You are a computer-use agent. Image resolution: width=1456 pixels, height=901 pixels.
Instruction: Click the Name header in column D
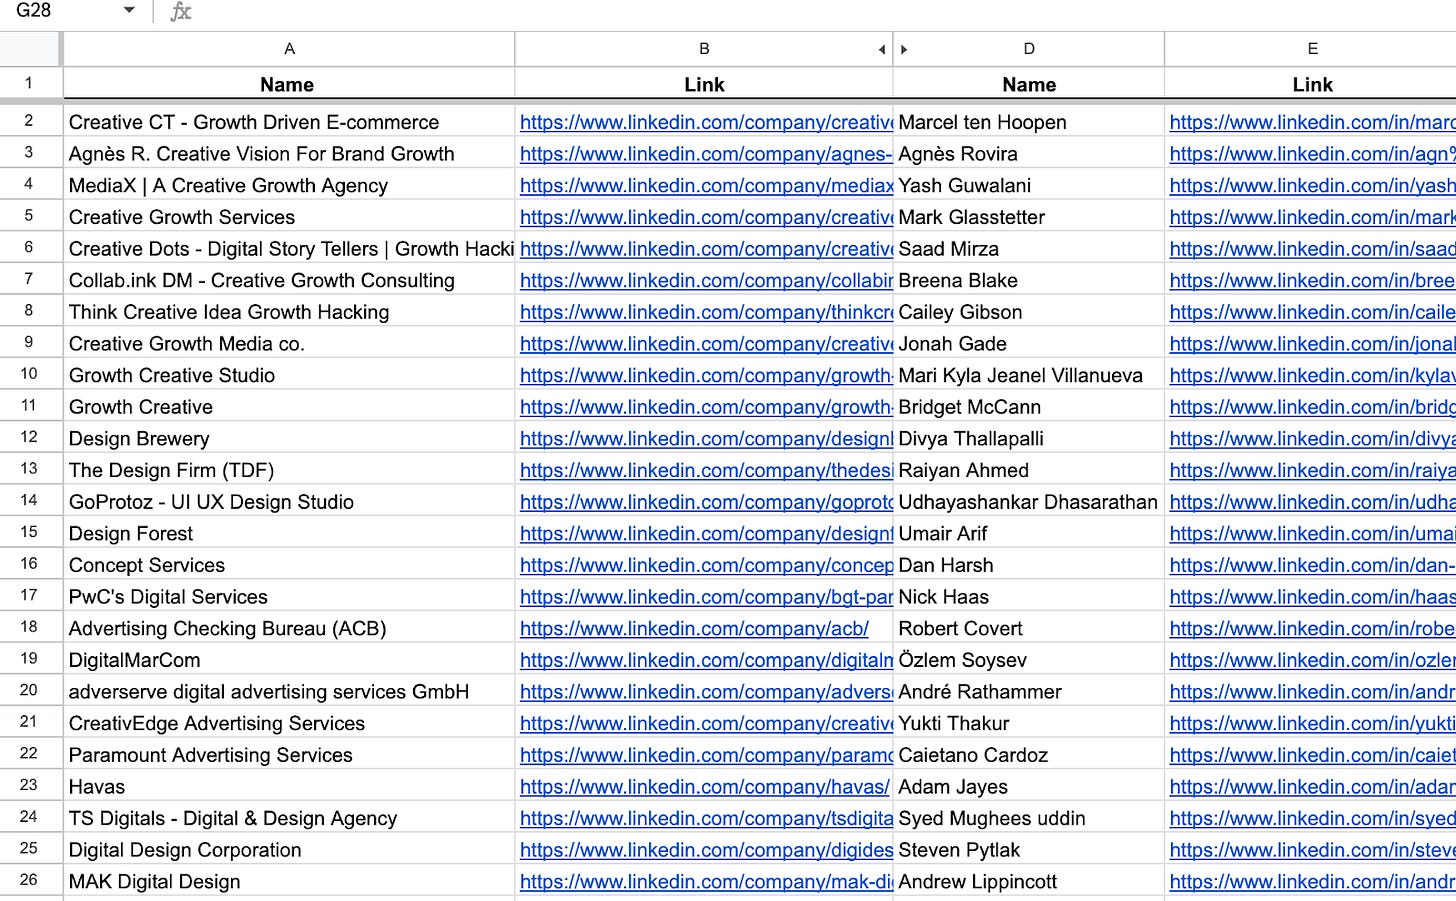point(1029,85)
